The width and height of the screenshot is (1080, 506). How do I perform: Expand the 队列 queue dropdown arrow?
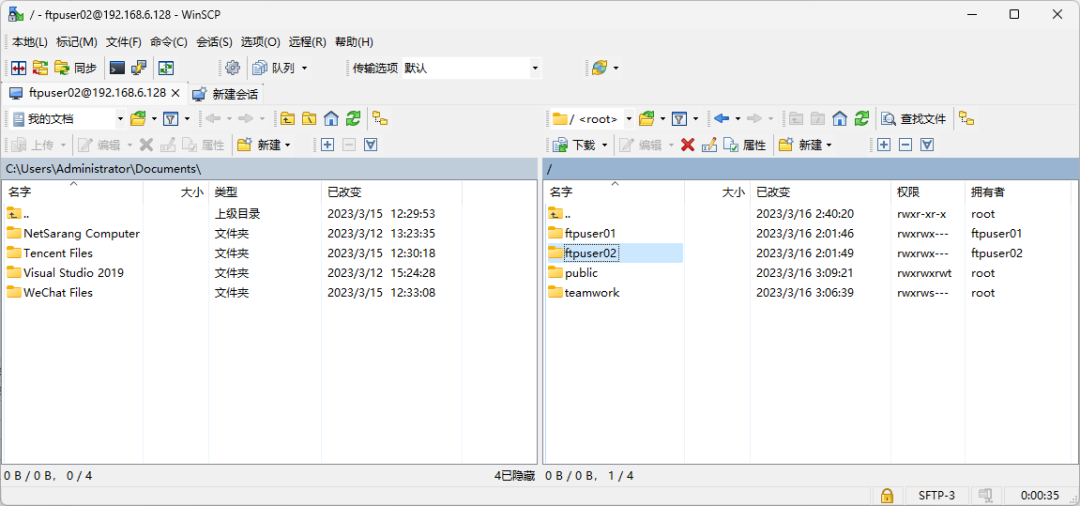pos(304,68)
